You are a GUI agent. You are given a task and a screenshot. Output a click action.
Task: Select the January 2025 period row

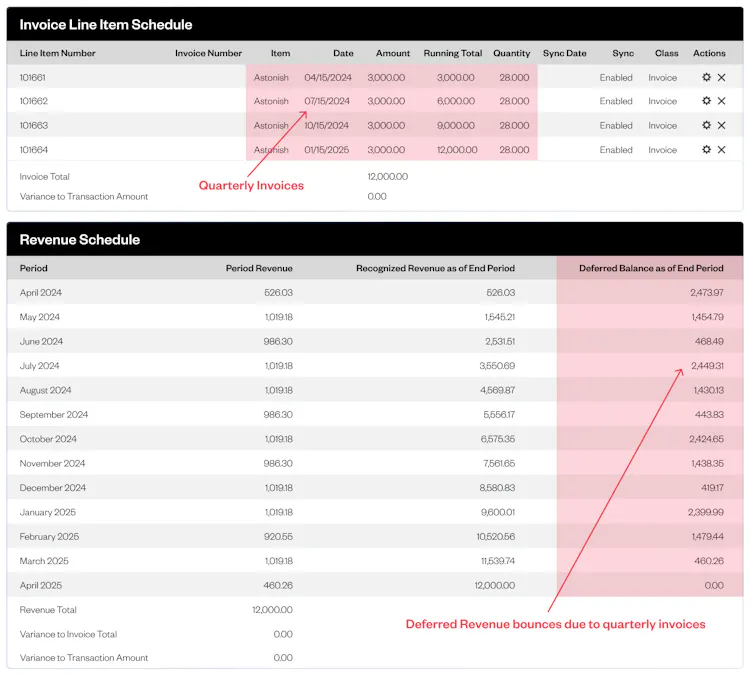375,512
